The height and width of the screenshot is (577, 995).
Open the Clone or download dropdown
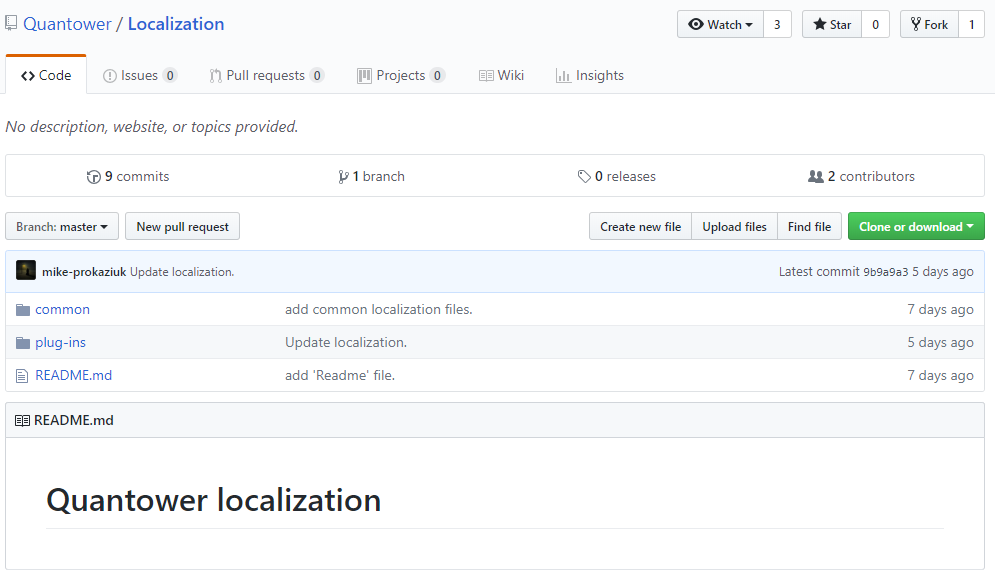coord(916,227)
